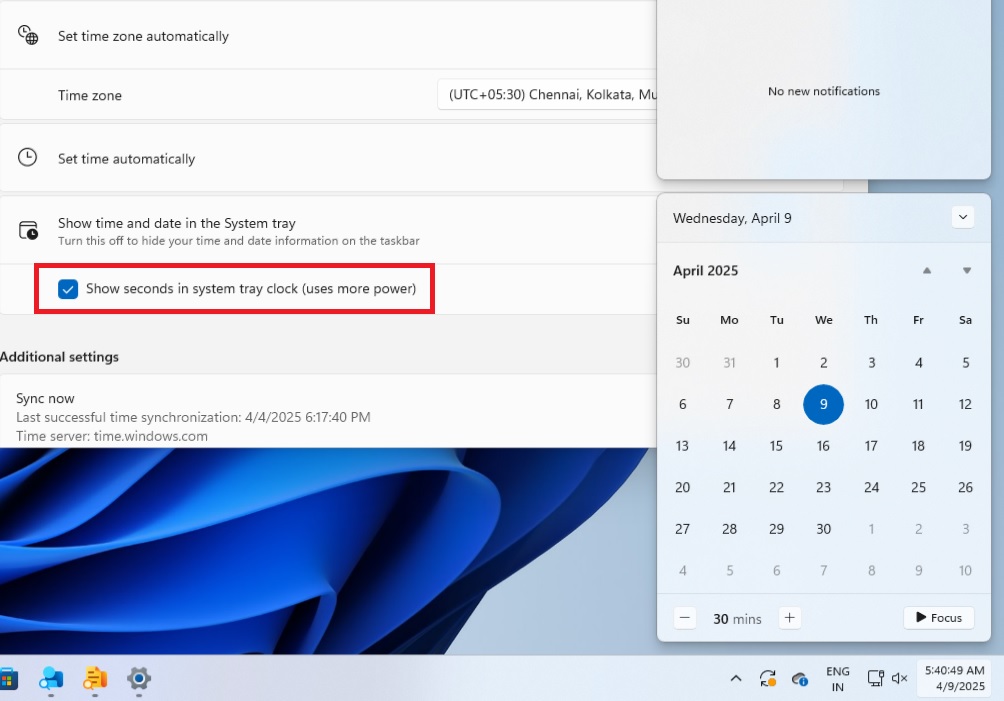Select April 7 in the calendar

pos(729,405)
